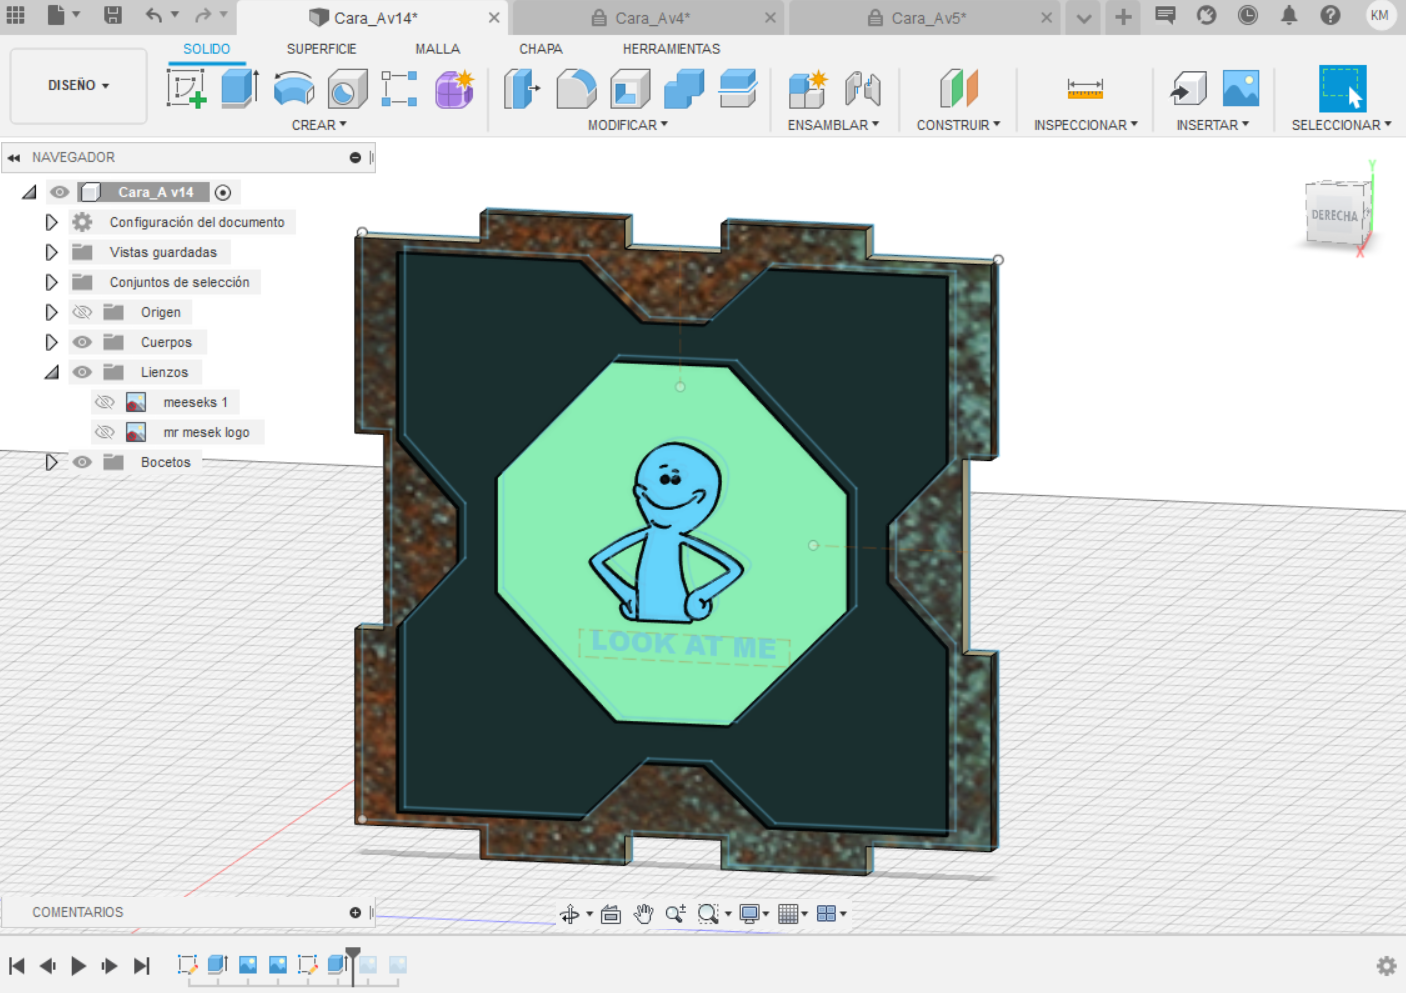Jump to the timeline end

[x=142, y=966]
